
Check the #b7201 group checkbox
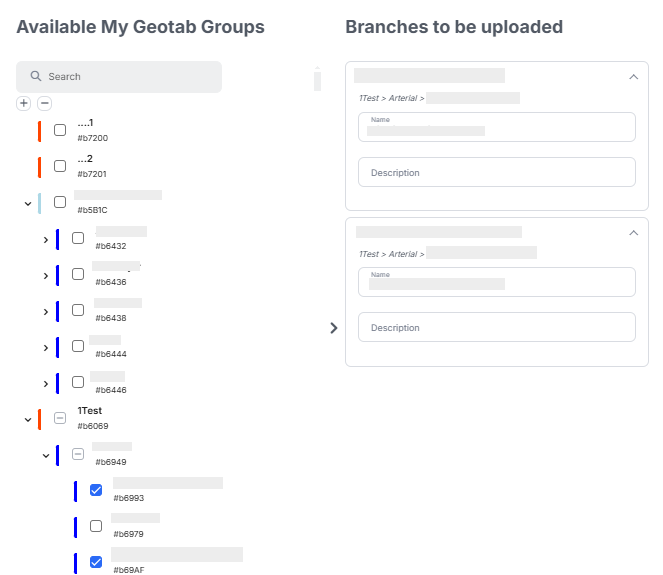coord(60,166)
